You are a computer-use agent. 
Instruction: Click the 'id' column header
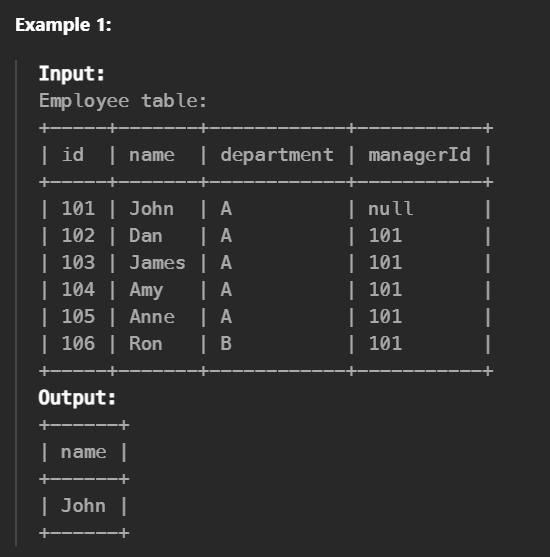(x=73, y=155)
